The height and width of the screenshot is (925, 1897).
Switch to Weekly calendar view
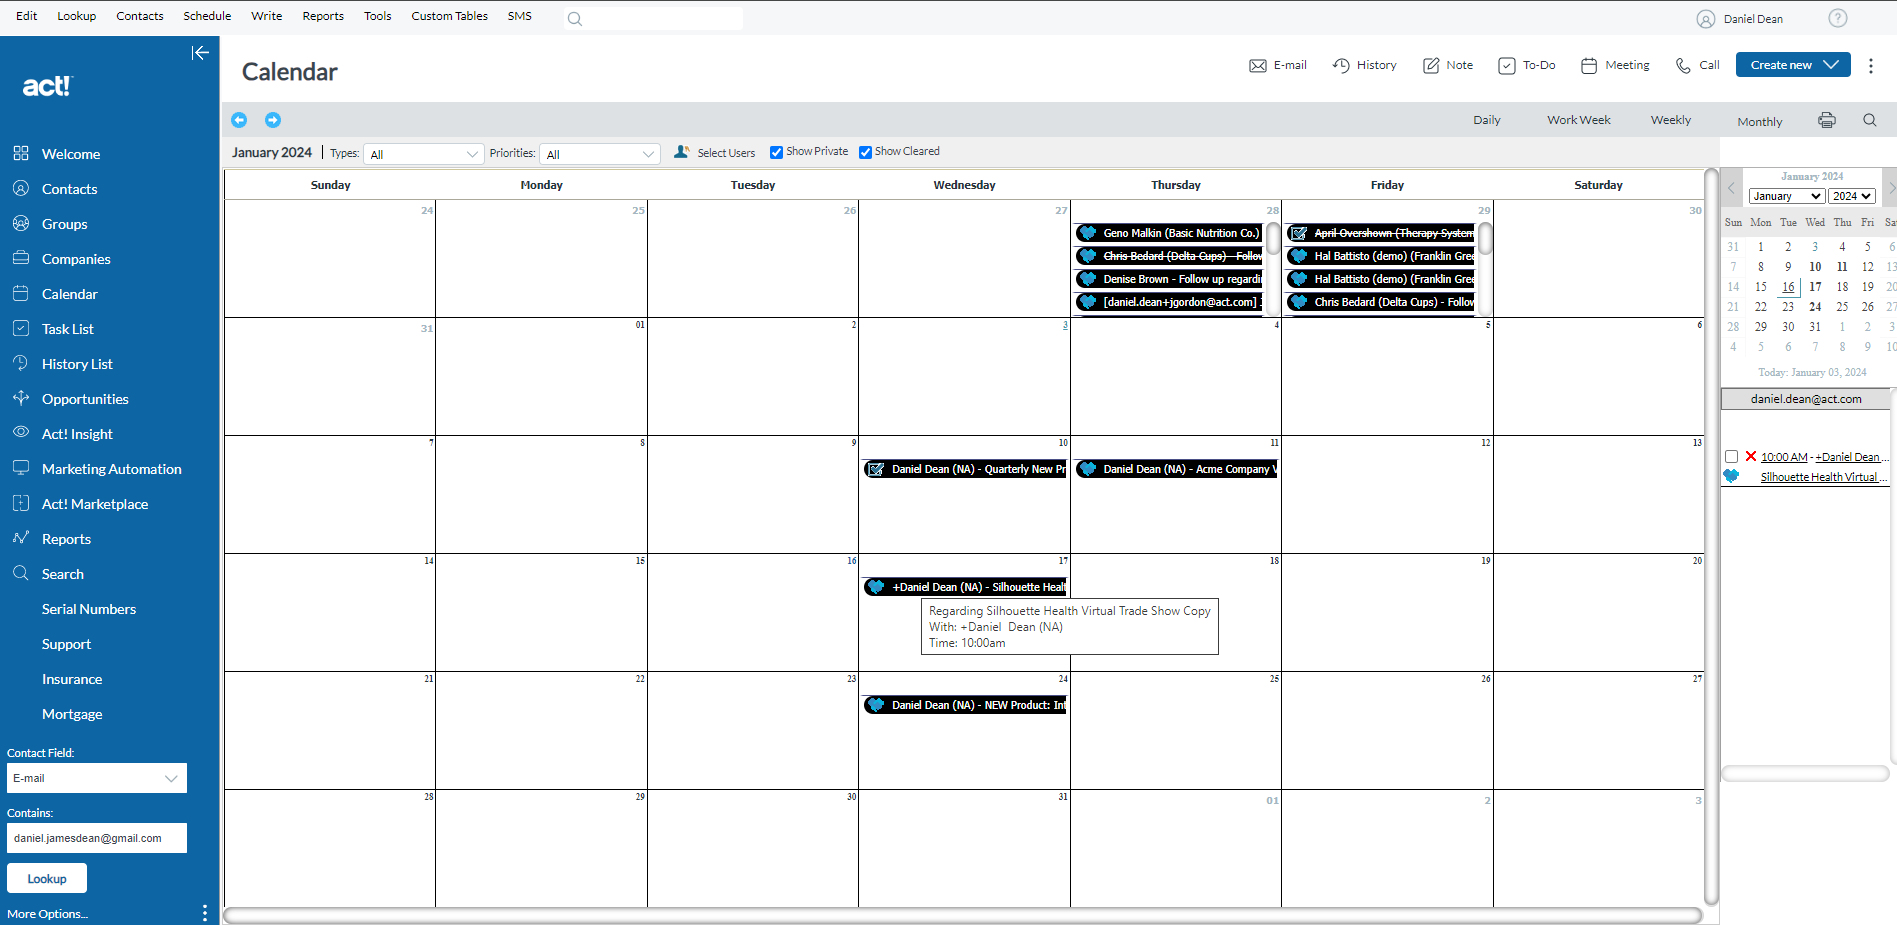click(x=1671, y=120)
